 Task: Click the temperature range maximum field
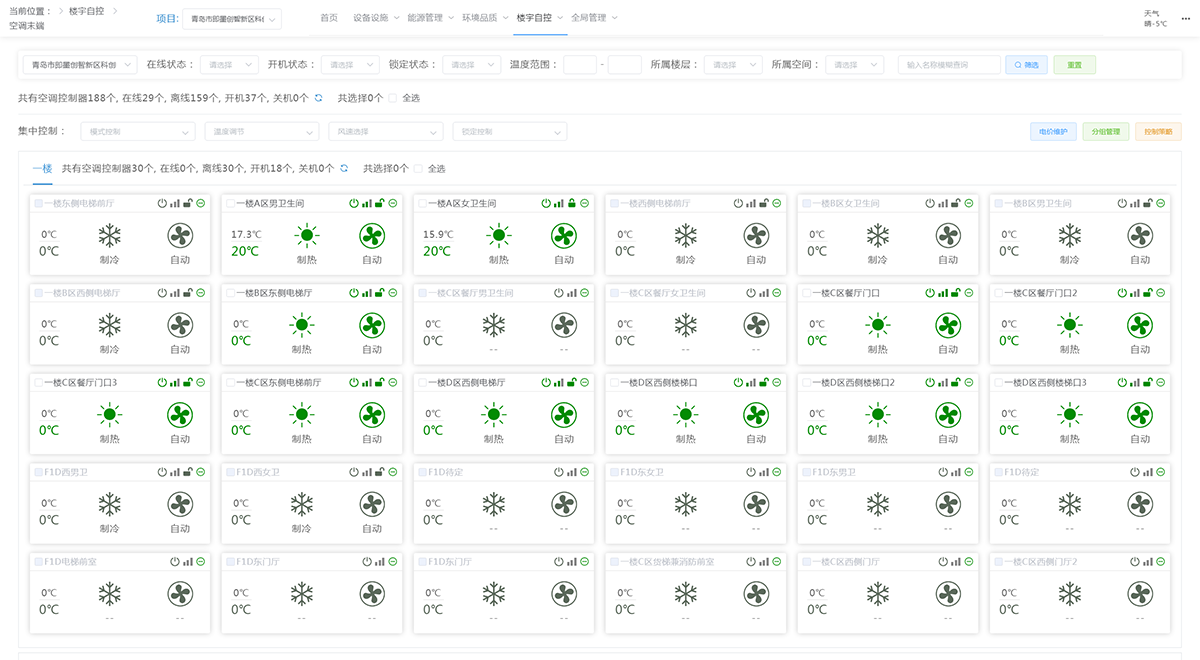pos(625,64)
